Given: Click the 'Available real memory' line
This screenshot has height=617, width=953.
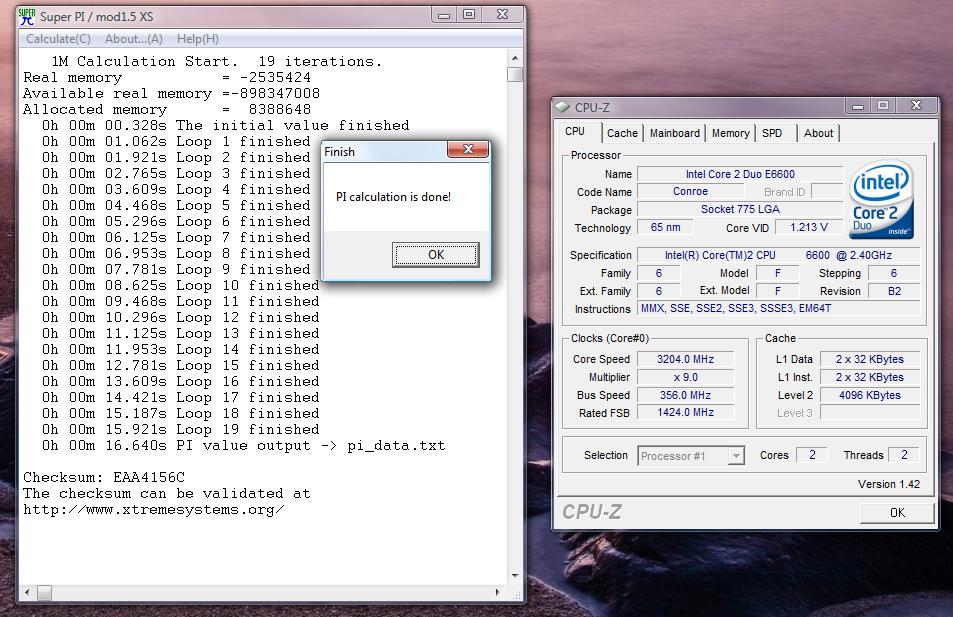Looking at the screenshot, I should 171,94.
